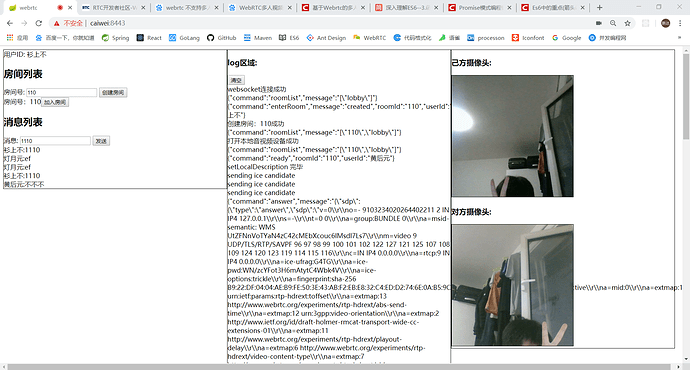The image size is (690, 370).
Task: Go forward using the browser forward arrow
Action: coord(24,23)
